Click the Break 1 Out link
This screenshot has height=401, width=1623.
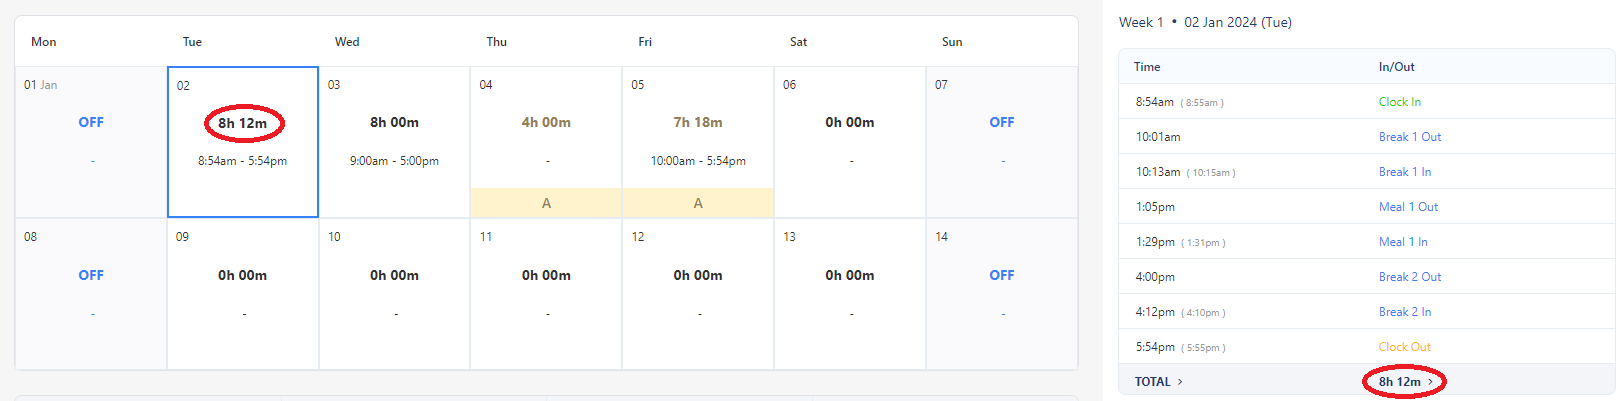pyautogui.click(x=1409, y=137)
